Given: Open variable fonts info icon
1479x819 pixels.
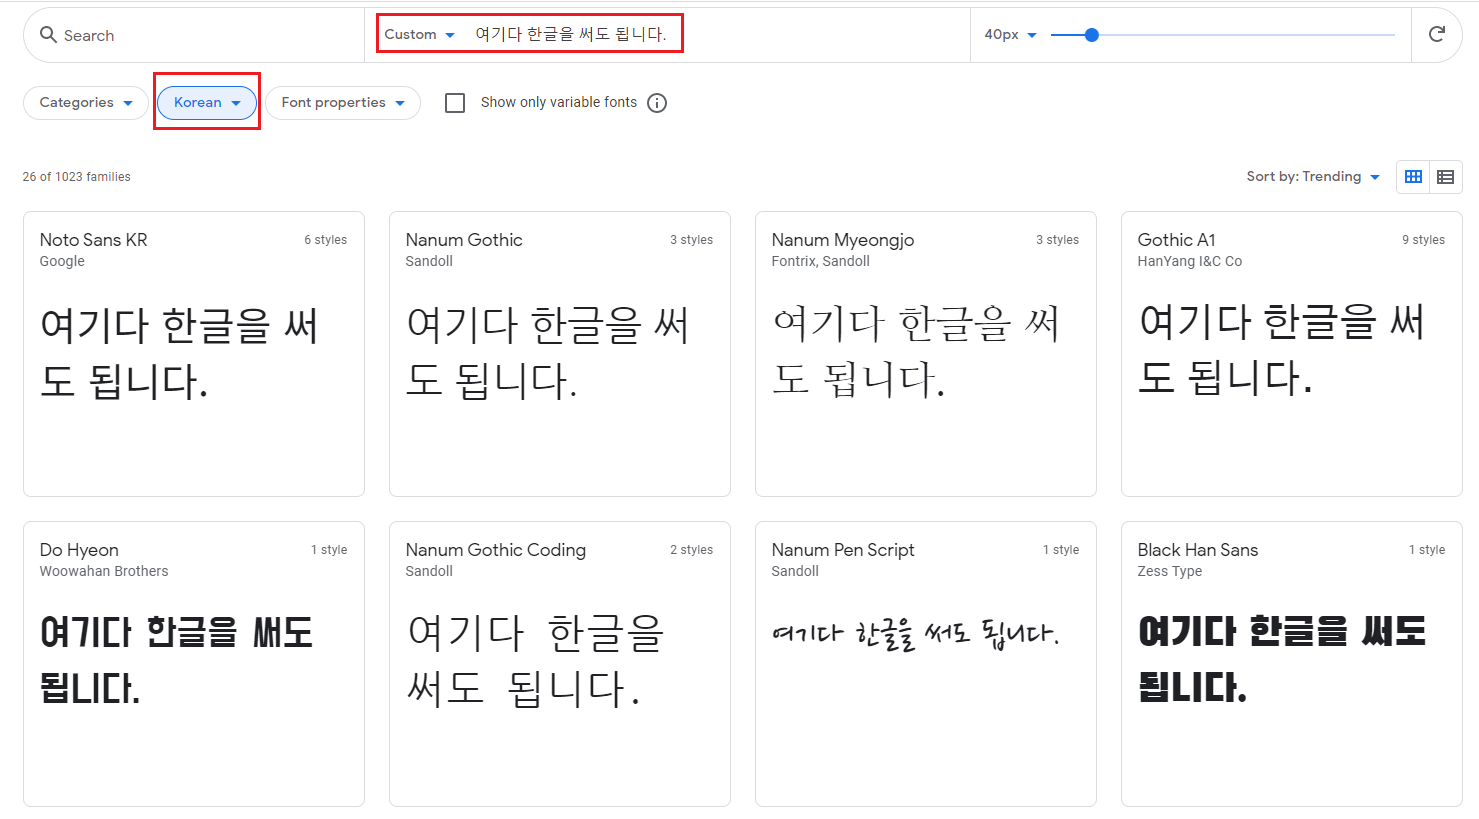Looking at the screenshot, I should click(657, 103).
